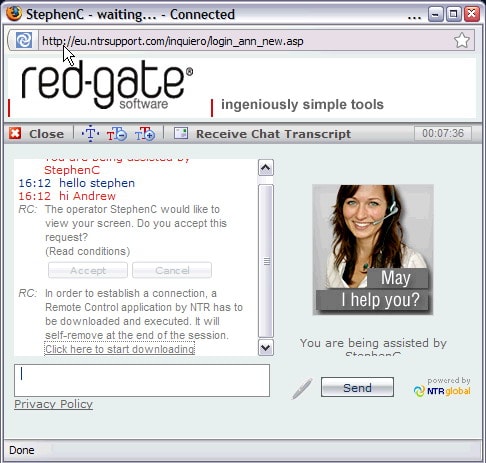Select the URL in the address bar
The width and height of the screenshot is (486, 463).
click(x=173, y=41)
